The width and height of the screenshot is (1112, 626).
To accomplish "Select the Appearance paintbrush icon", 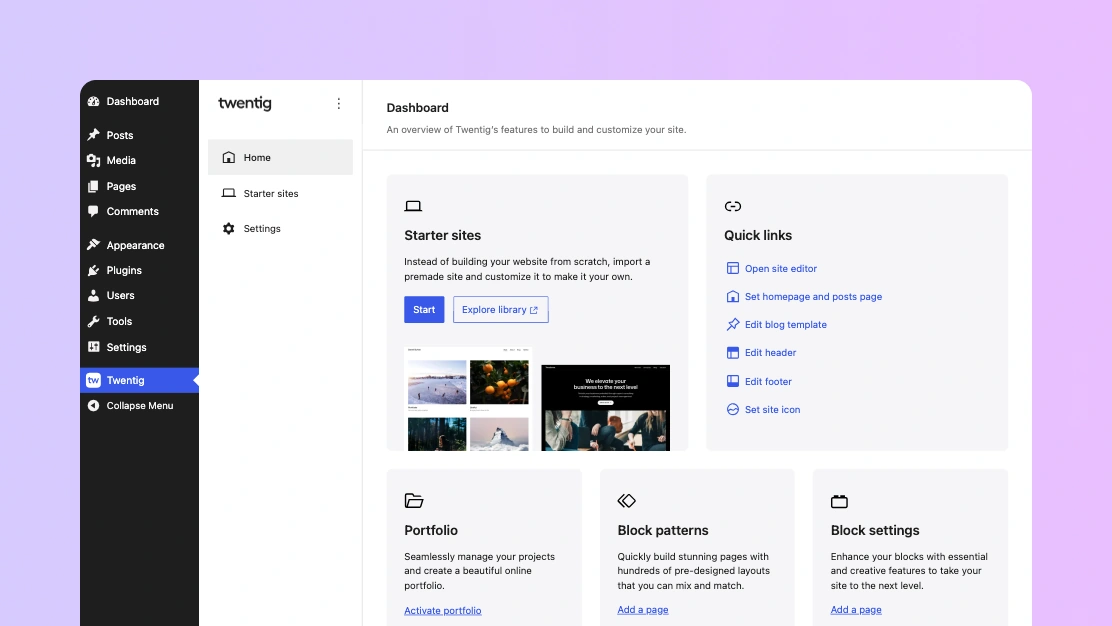I will [x=96, y=245].
